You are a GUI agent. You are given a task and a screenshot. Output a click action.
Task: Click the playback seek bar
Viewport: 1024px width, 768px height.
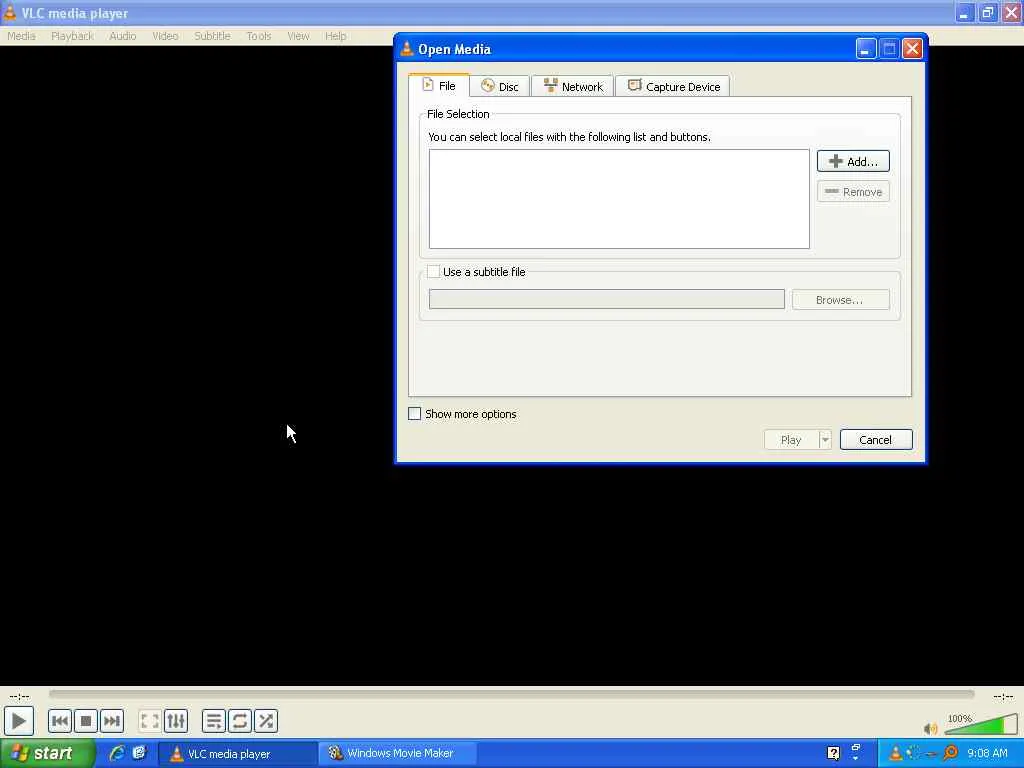511,694
